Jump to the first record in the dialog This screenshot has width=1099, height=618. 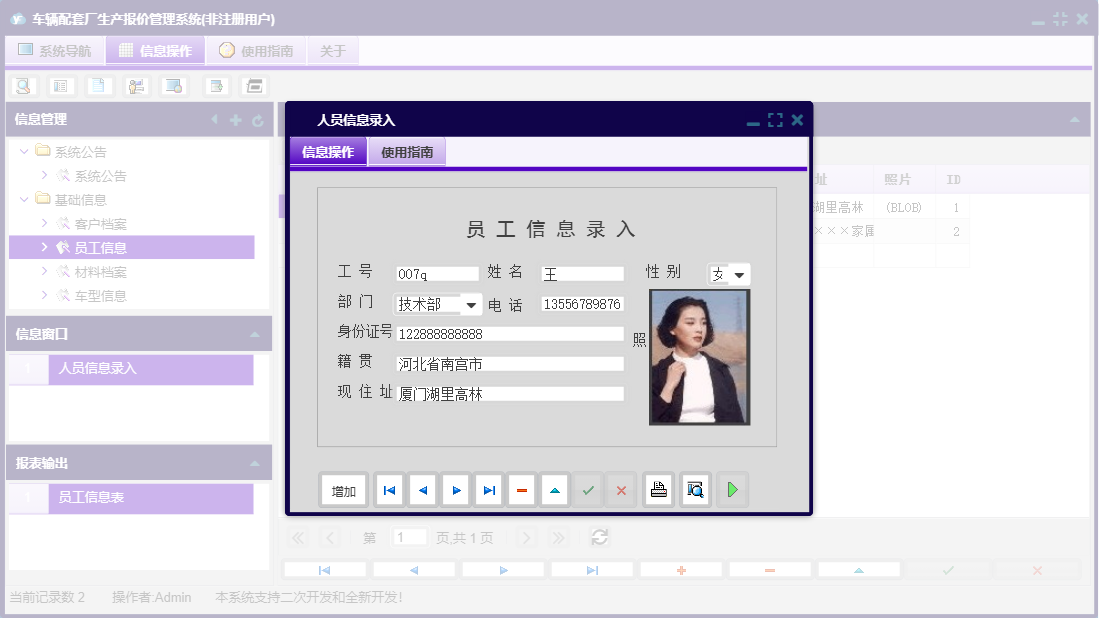pos(389,489)
